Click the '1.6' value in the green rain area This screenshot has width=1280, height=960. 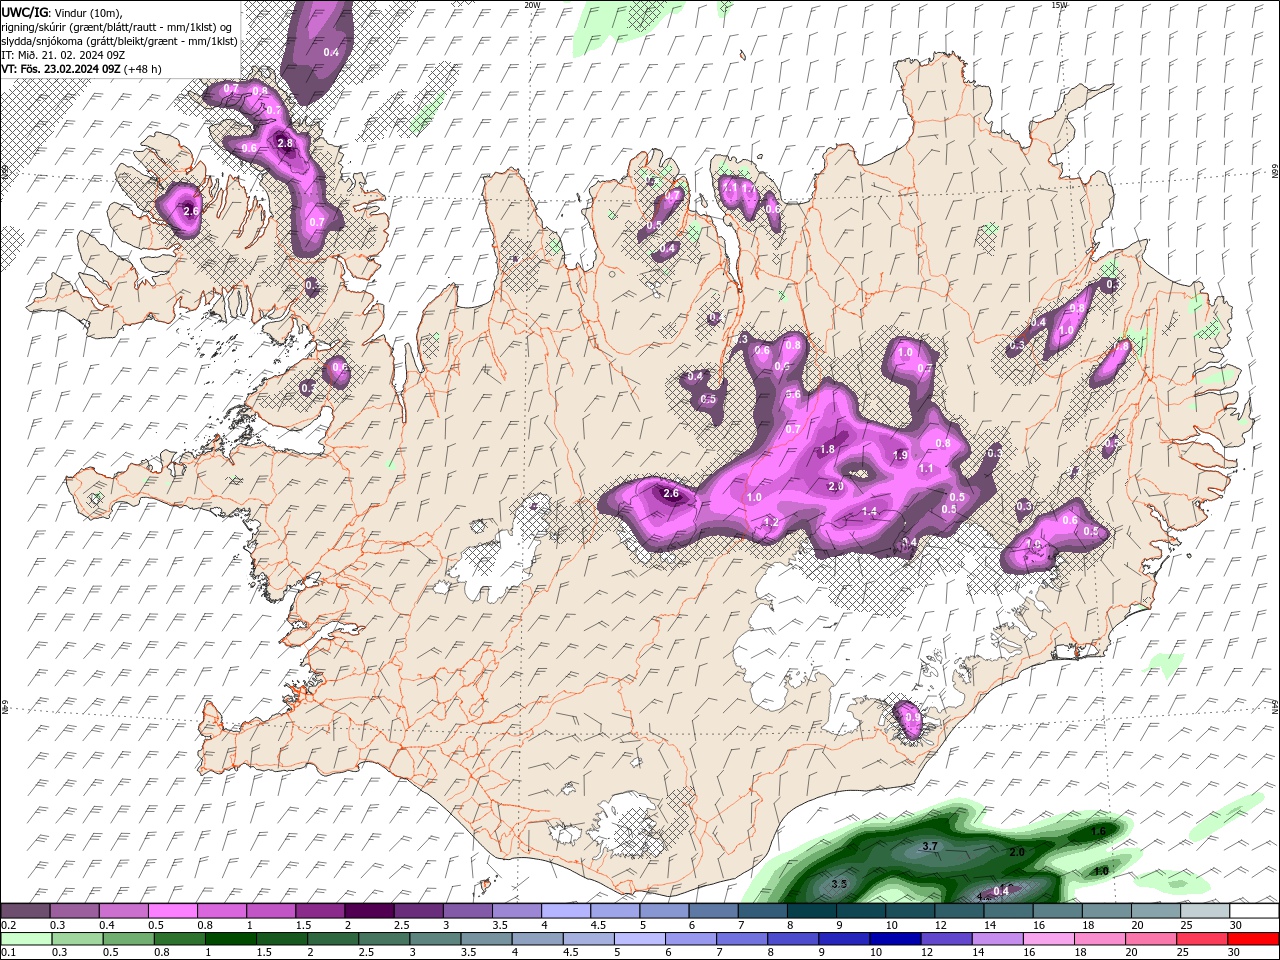click(1098, 831)
